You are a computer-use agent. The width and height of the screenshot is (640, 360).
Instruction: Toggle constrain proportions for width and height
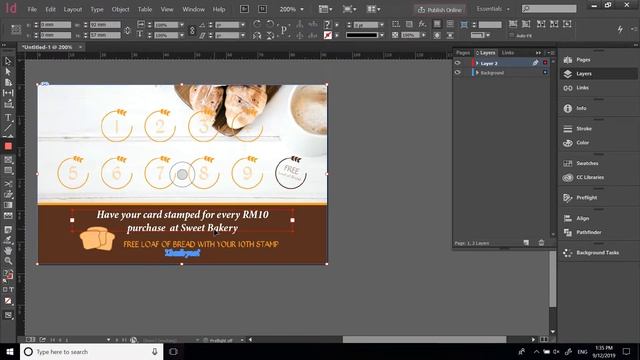(127, 30)
